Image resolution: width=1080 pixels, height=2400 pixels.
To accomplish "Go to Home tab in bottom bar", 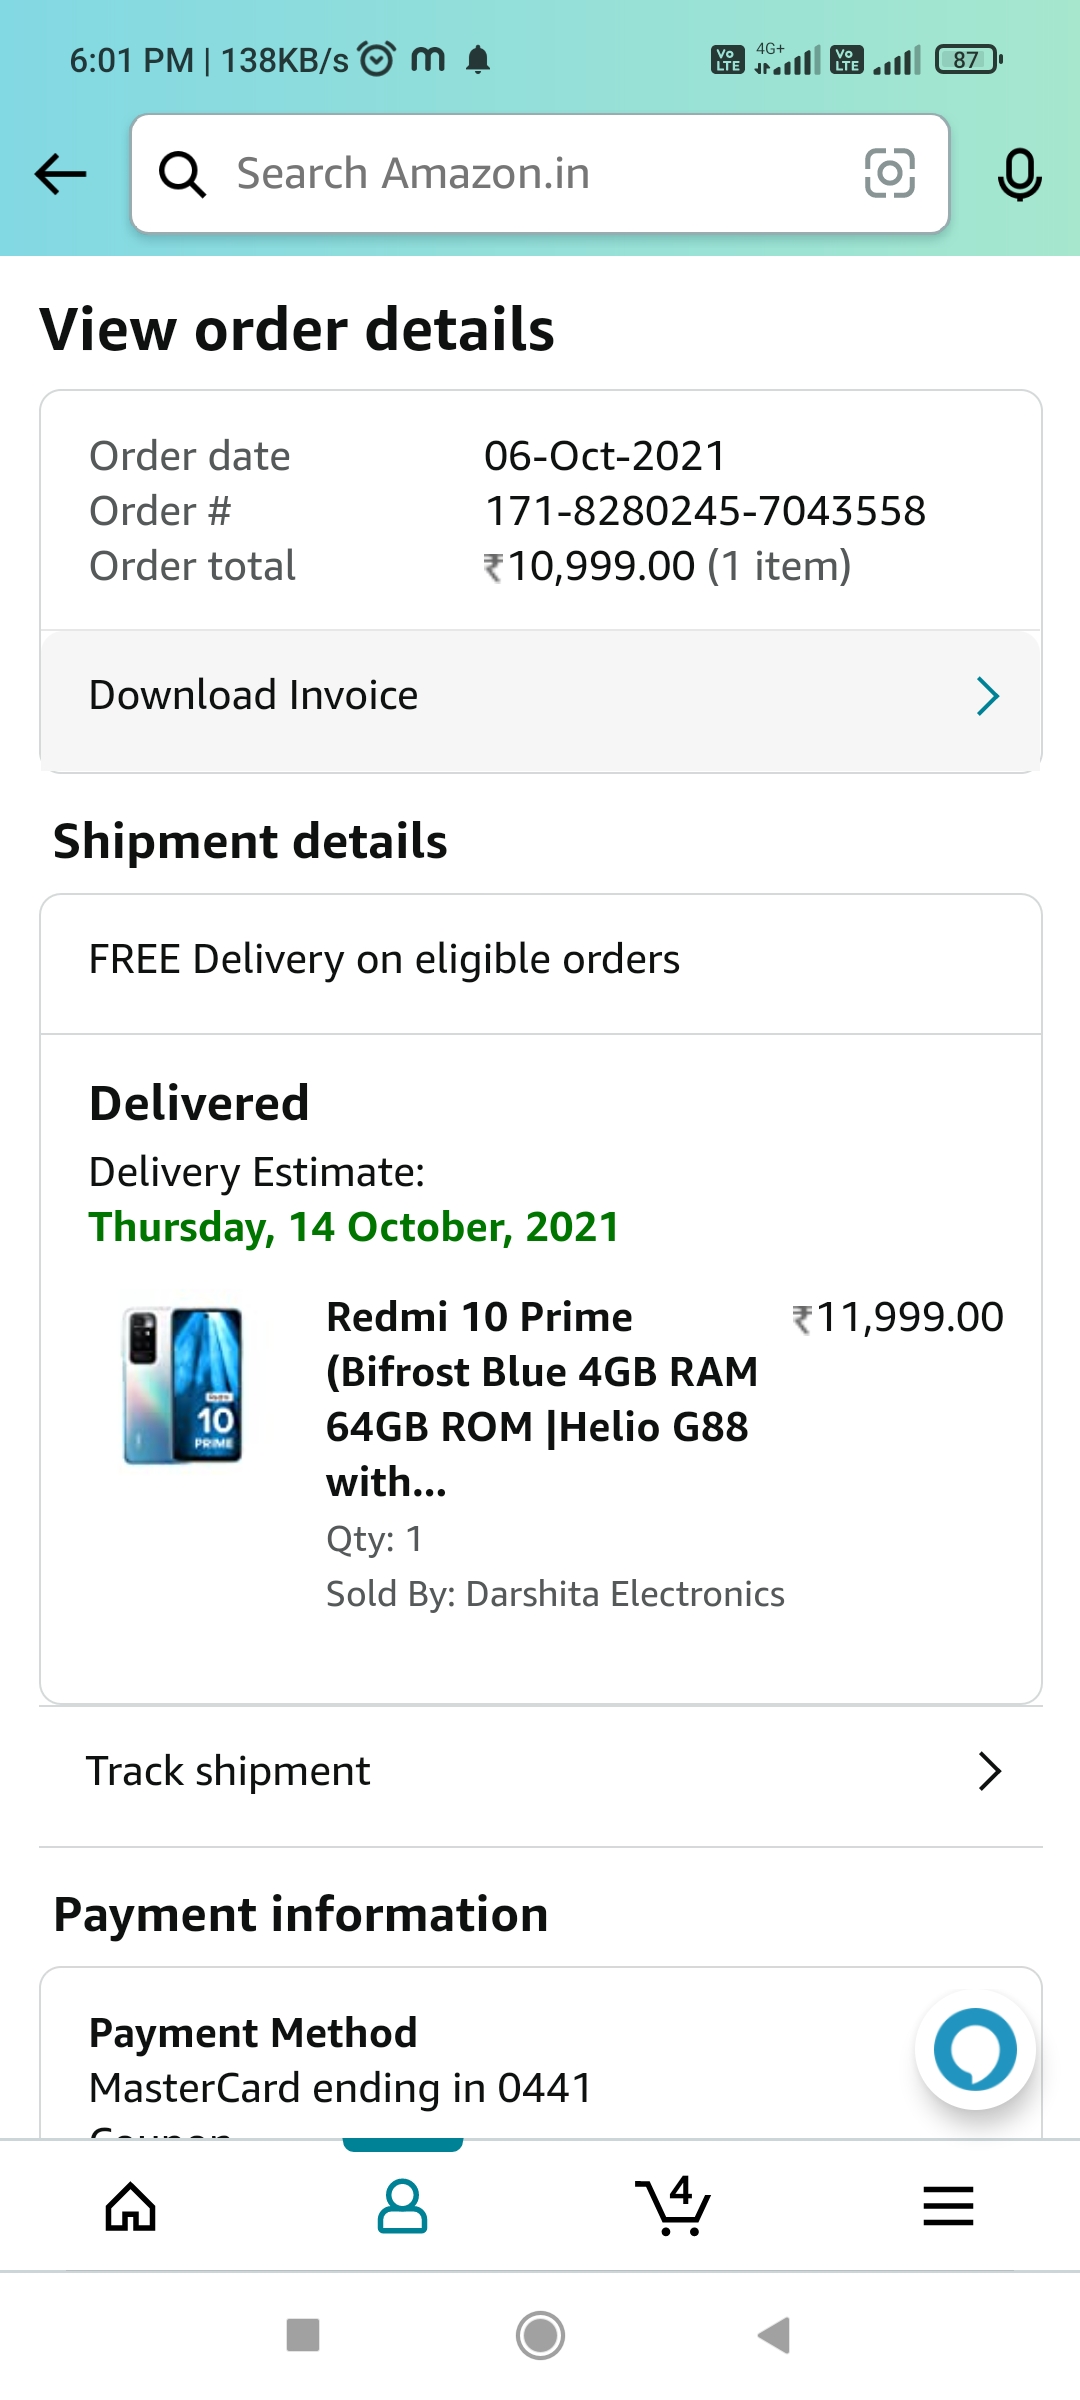I will coord(131,2206).
